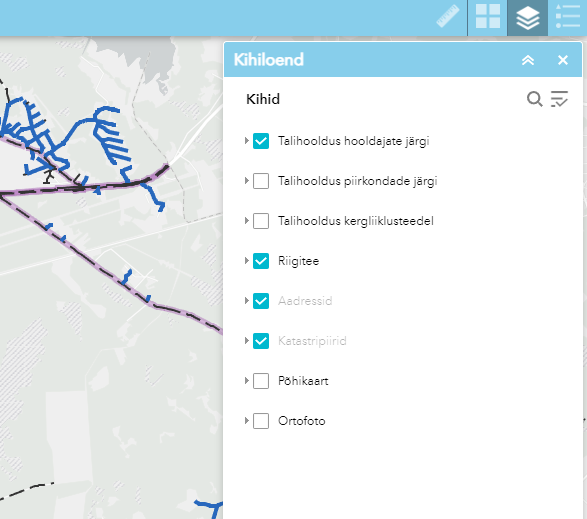Viewport: 587px width, 519px height.
Task: Uncheck Talihooldus hooldajate järgi layer
Action: click(261, 141)
